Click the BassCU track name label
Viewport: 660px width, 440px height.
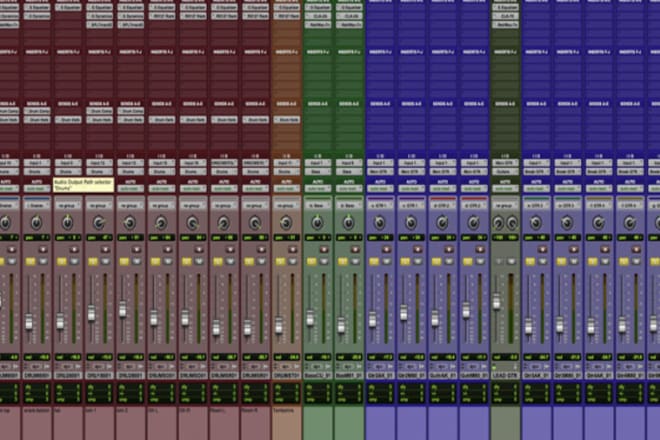(x=318, y=375)
